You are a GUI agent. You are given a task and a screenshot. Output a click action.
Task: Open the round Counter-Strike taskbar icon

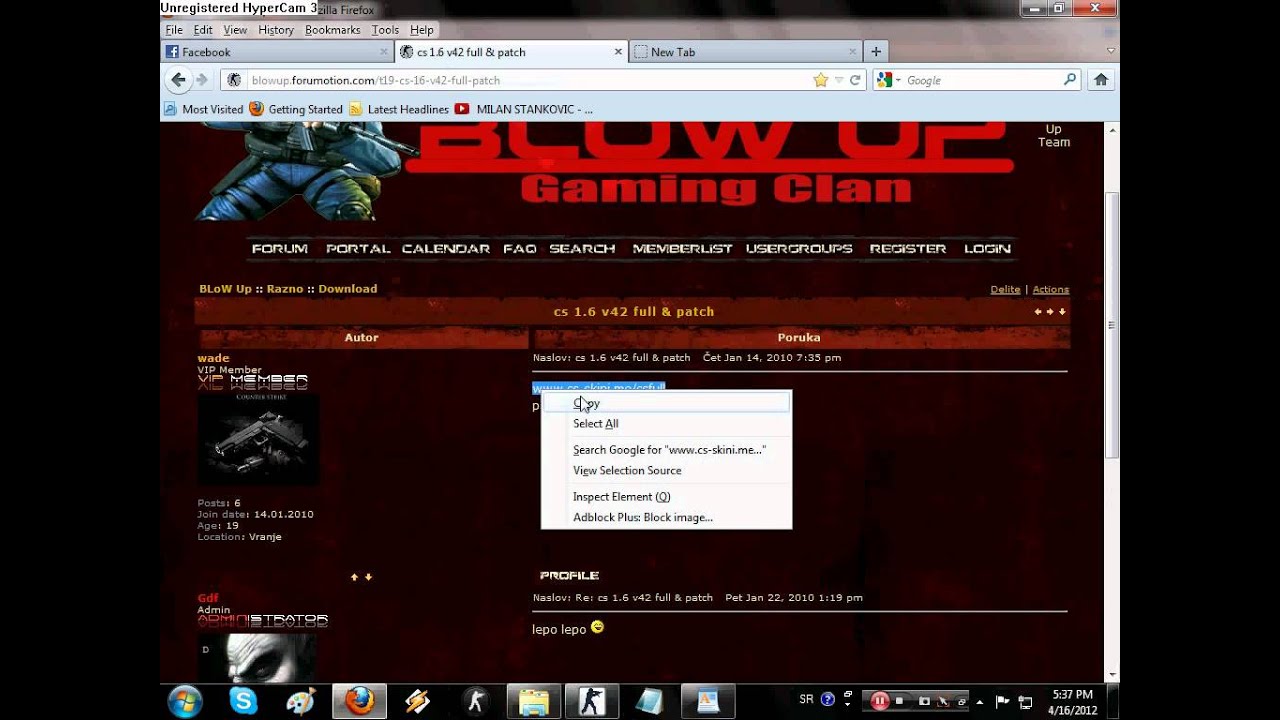click(x=475, y=701)
